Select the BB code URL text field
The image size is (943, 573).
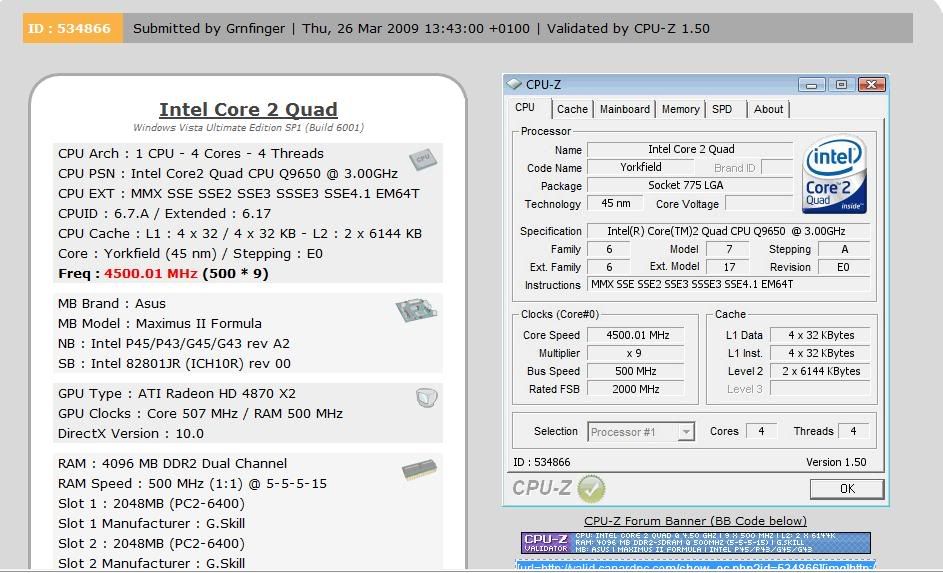[x=695, y=566]
